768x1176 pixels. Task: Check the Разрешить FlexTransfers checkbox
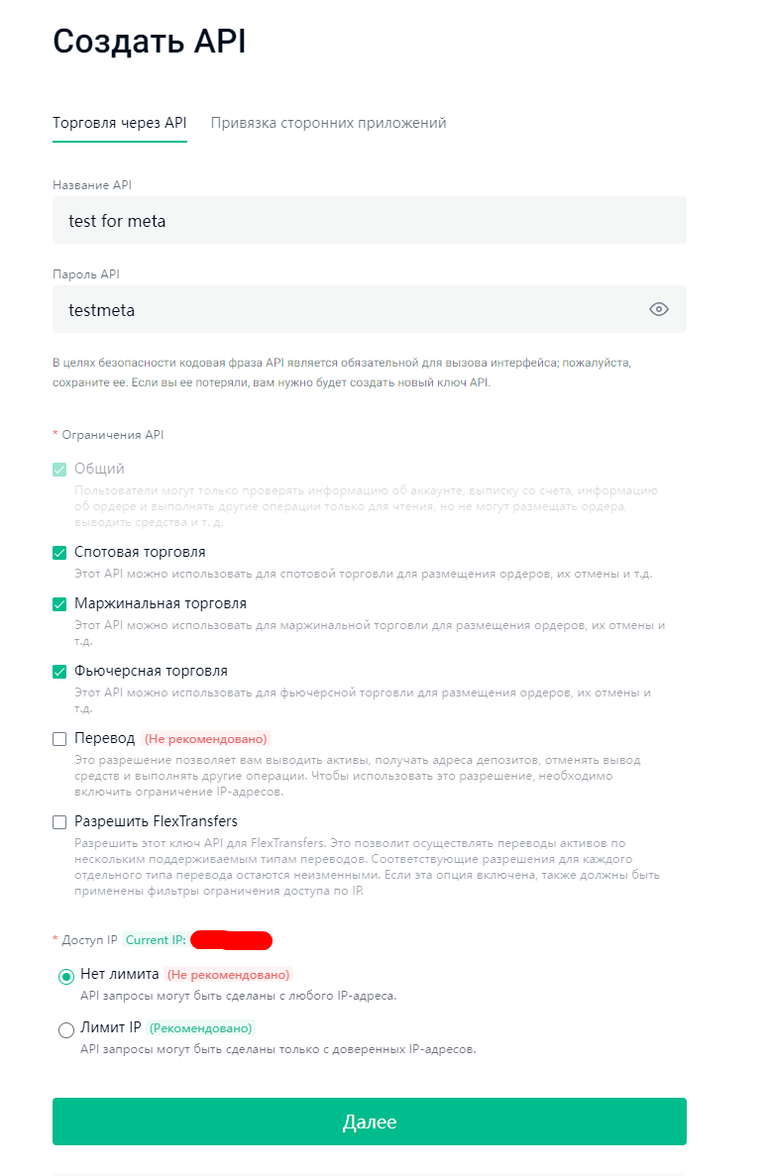point(60,822)
